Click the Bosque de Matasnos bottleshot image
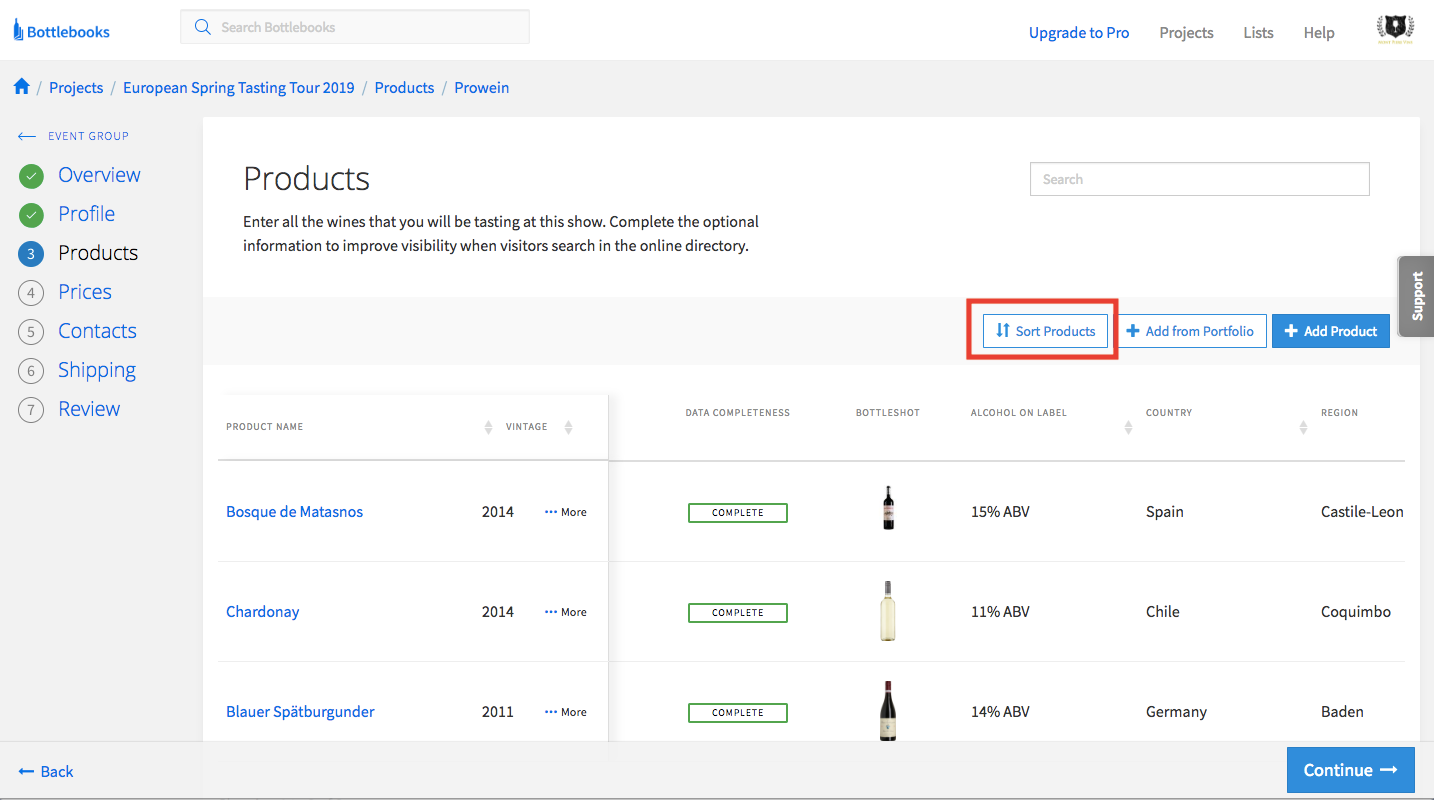The image size is (1434, 800). pos(888,508)
